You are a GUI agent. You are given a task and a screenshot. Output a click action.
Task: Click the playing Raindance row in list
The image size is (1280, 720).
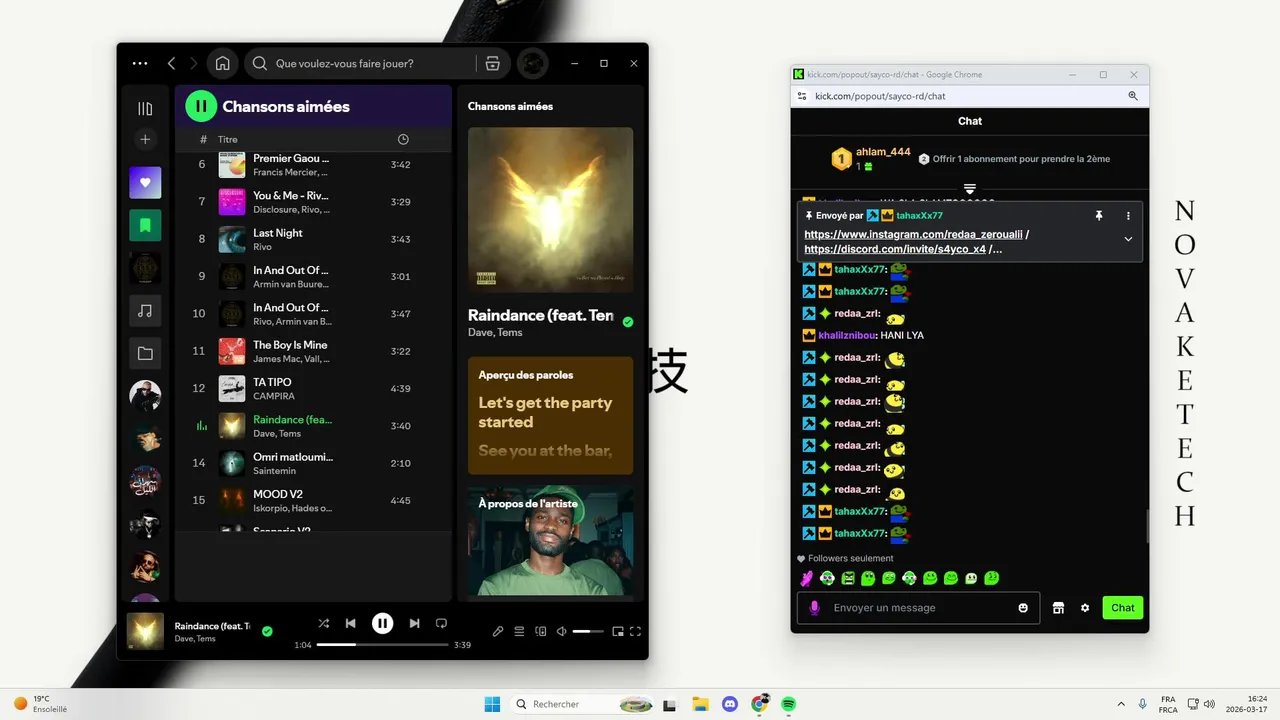(x=314, y=426)
